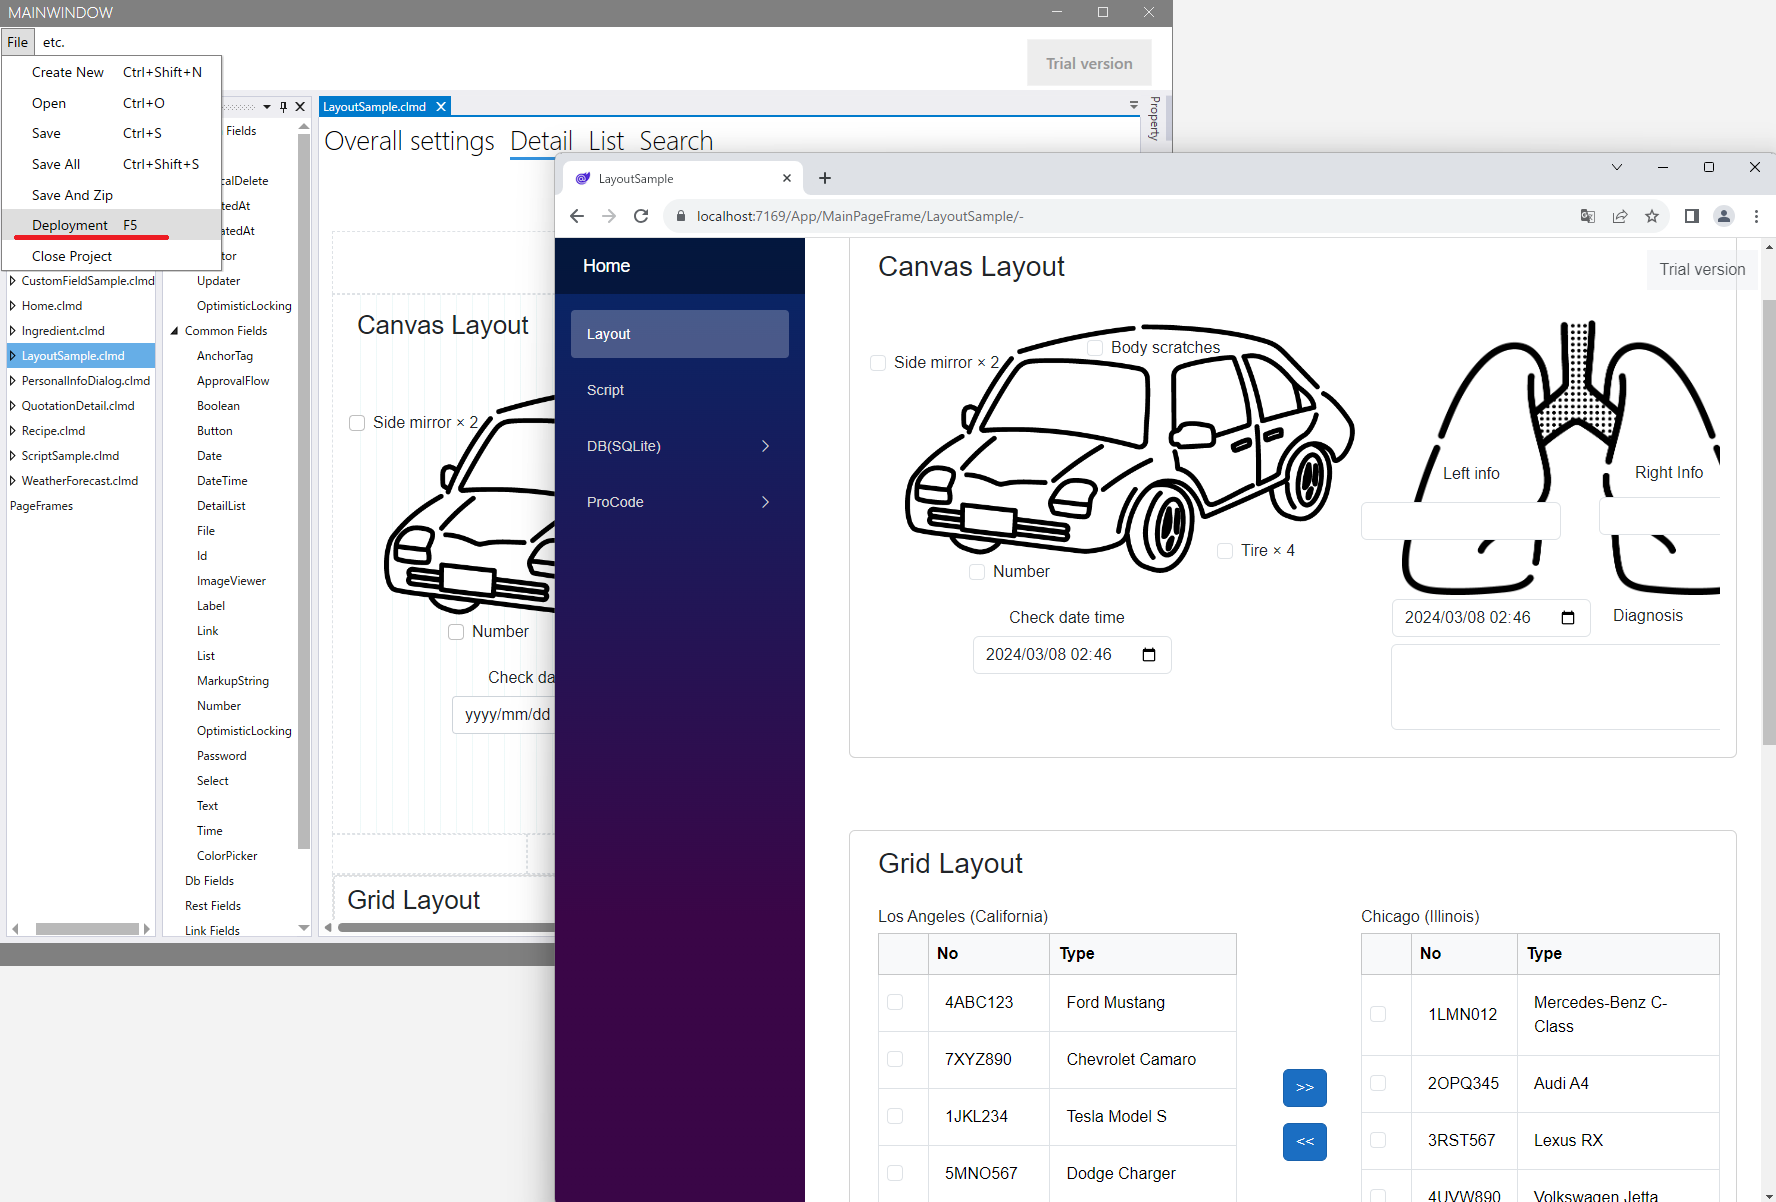This screenshot has height=1202, width=1776.
Task: Open the browser profile avatar
Action: coord(1724,216)
